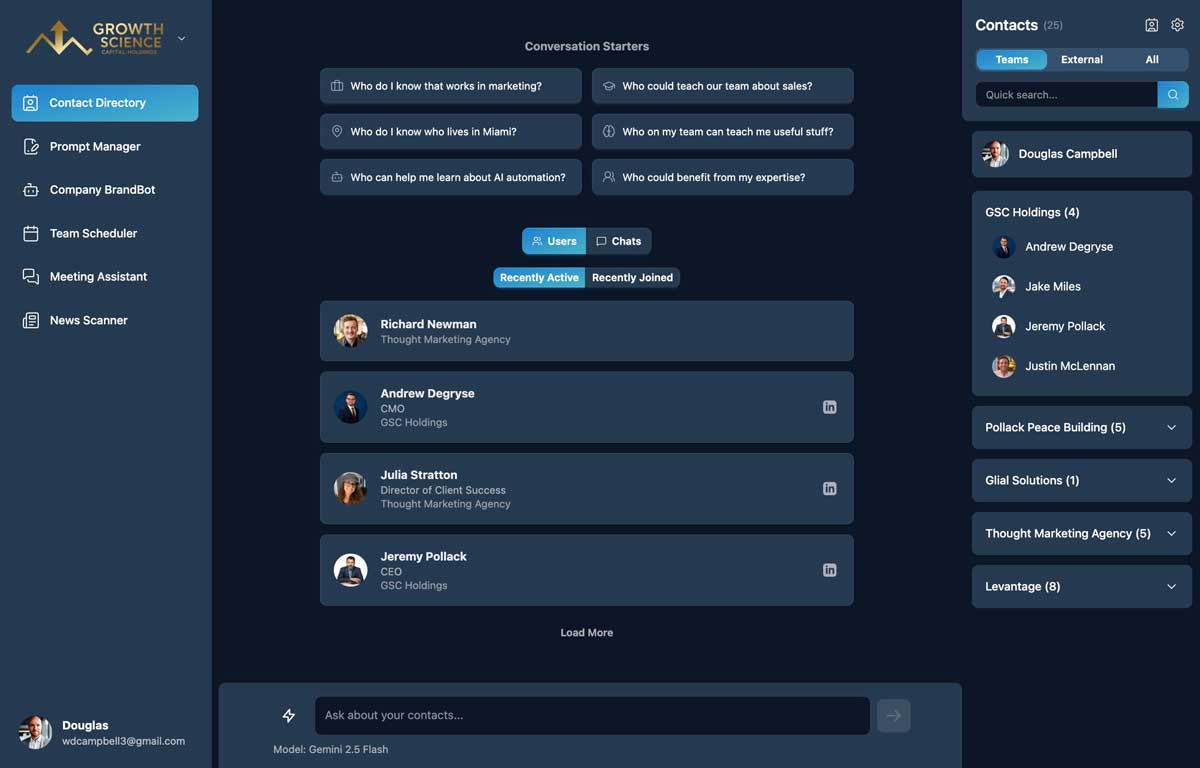Expand Thought Marketing Agency group
Image resolution: width=1200 pixels, height=768 pixels.
tap(1082, 533)
